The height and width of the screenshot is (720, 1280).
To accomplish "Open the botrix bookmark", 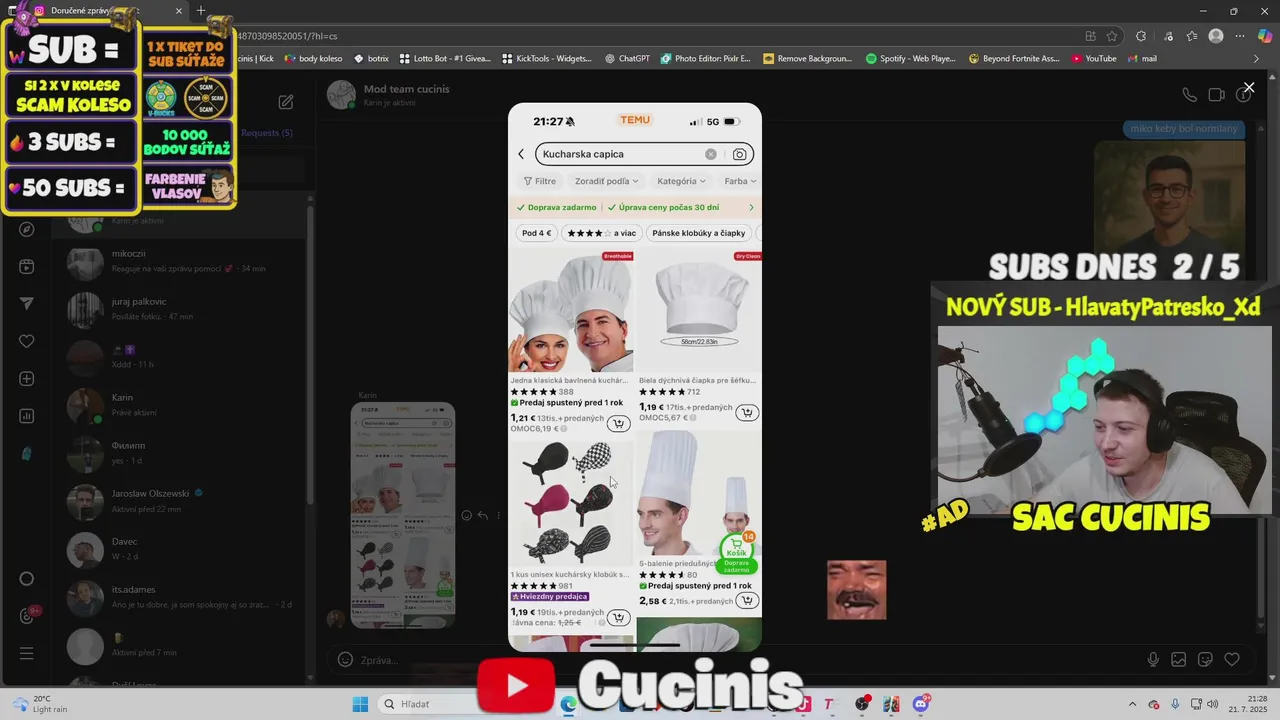I will pyautogui.click(x=371, y=58).
